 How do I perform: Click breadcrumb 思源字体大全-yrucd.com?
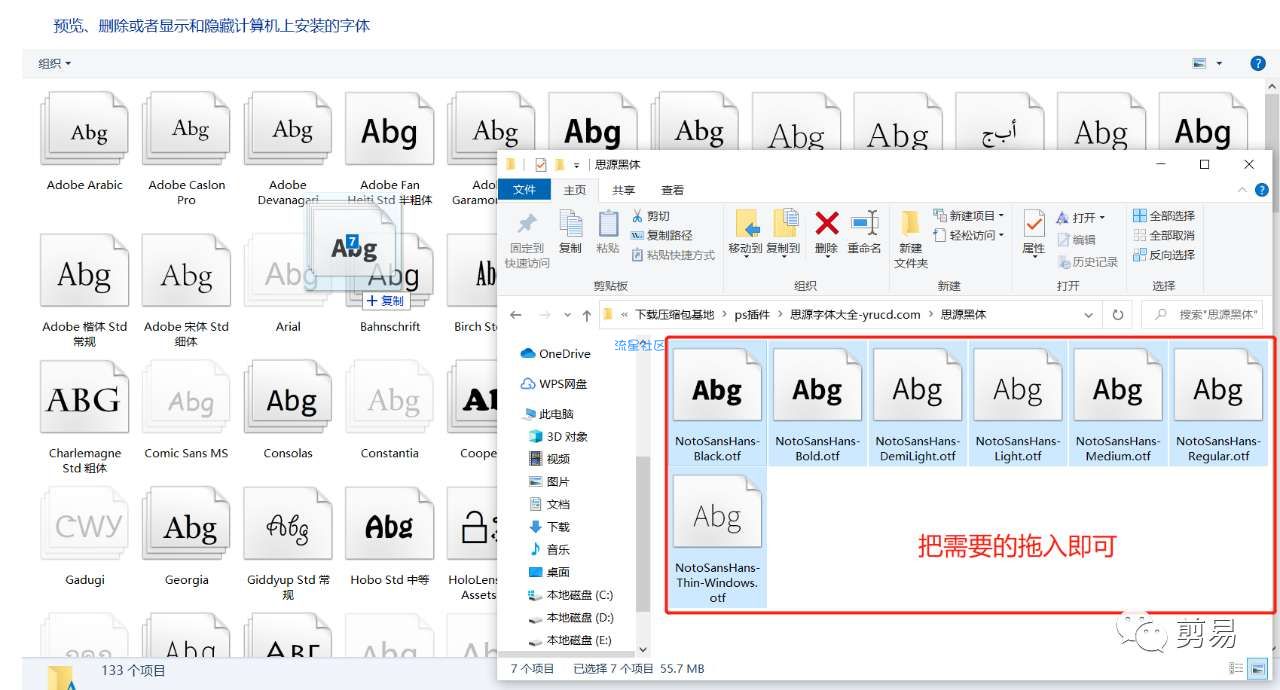[855, 314]
